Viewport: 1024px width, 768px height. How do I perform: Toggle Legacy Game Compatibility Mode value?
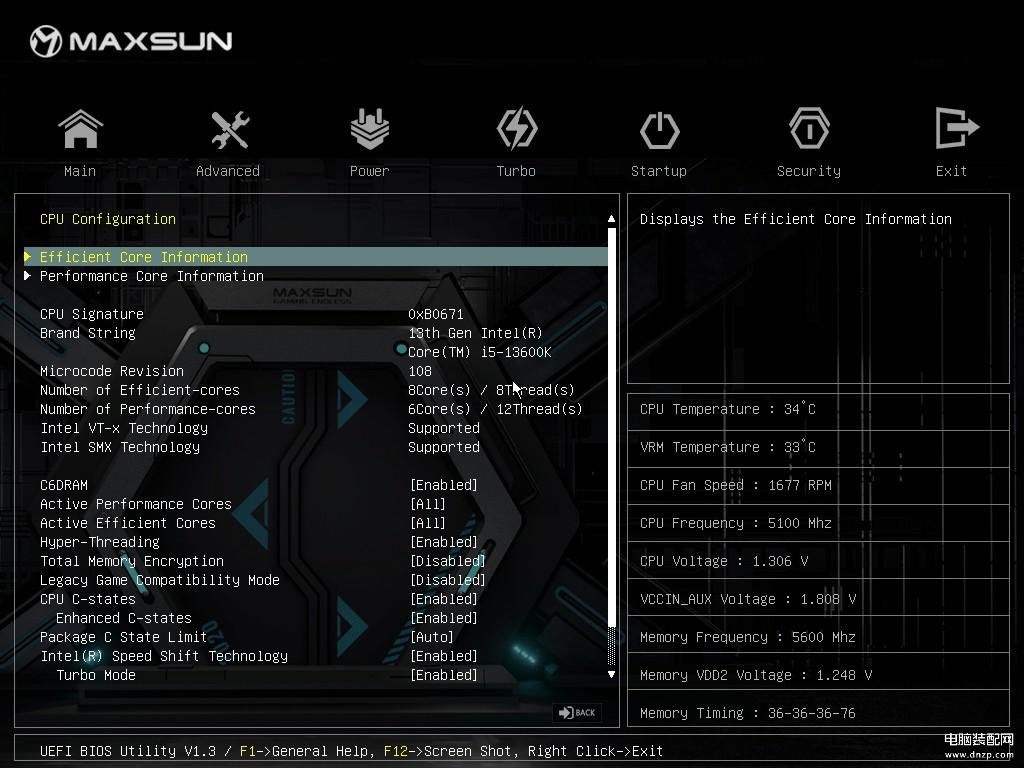pos(447,580)
